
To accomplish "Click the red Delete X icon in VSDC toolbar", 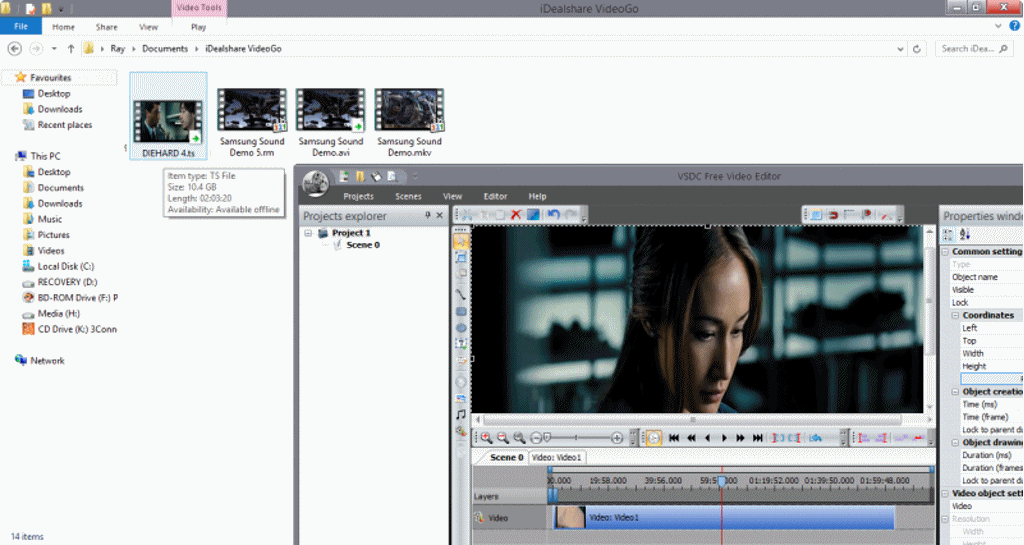I will [516, 215].
